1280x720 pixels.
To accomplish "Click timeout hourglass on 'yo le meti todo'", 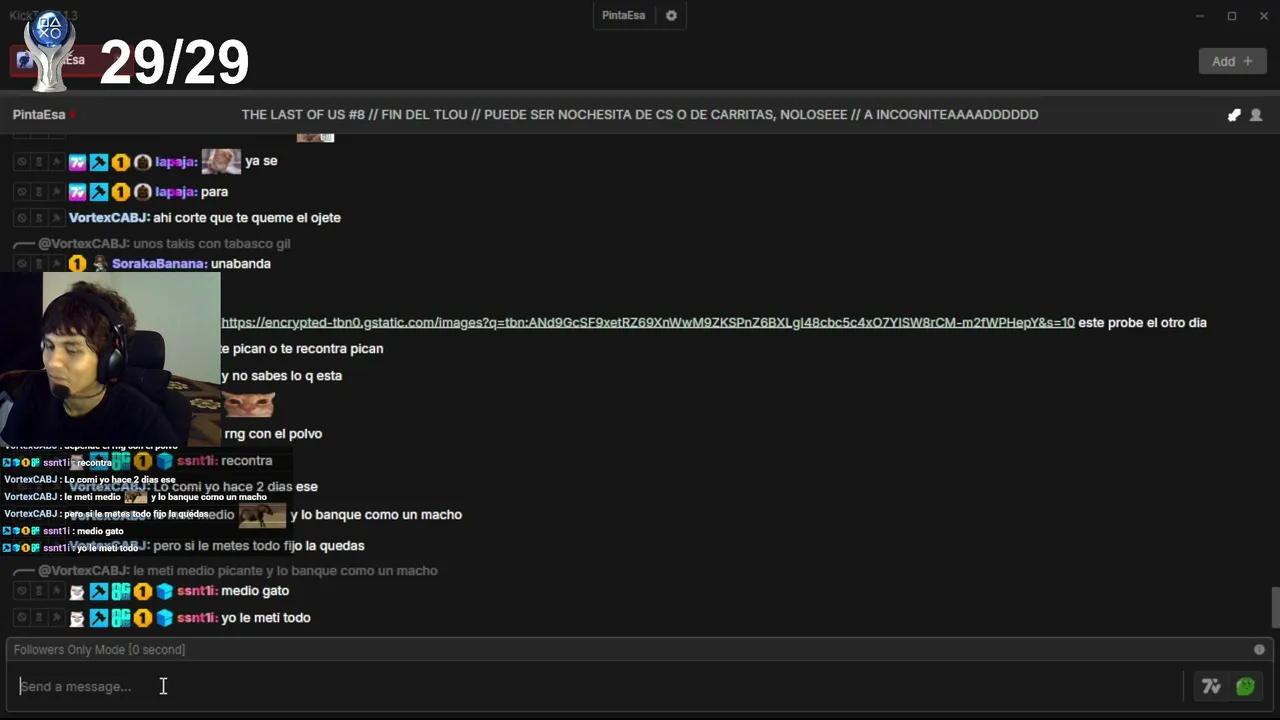I will click(39, 618).
